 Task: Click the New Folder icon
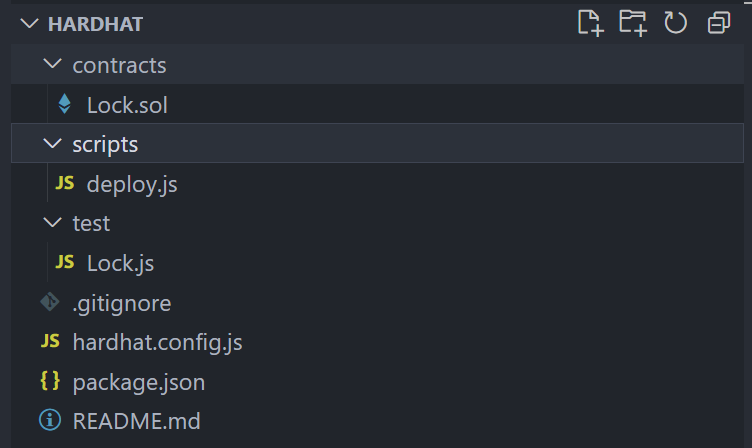(633, 23)
